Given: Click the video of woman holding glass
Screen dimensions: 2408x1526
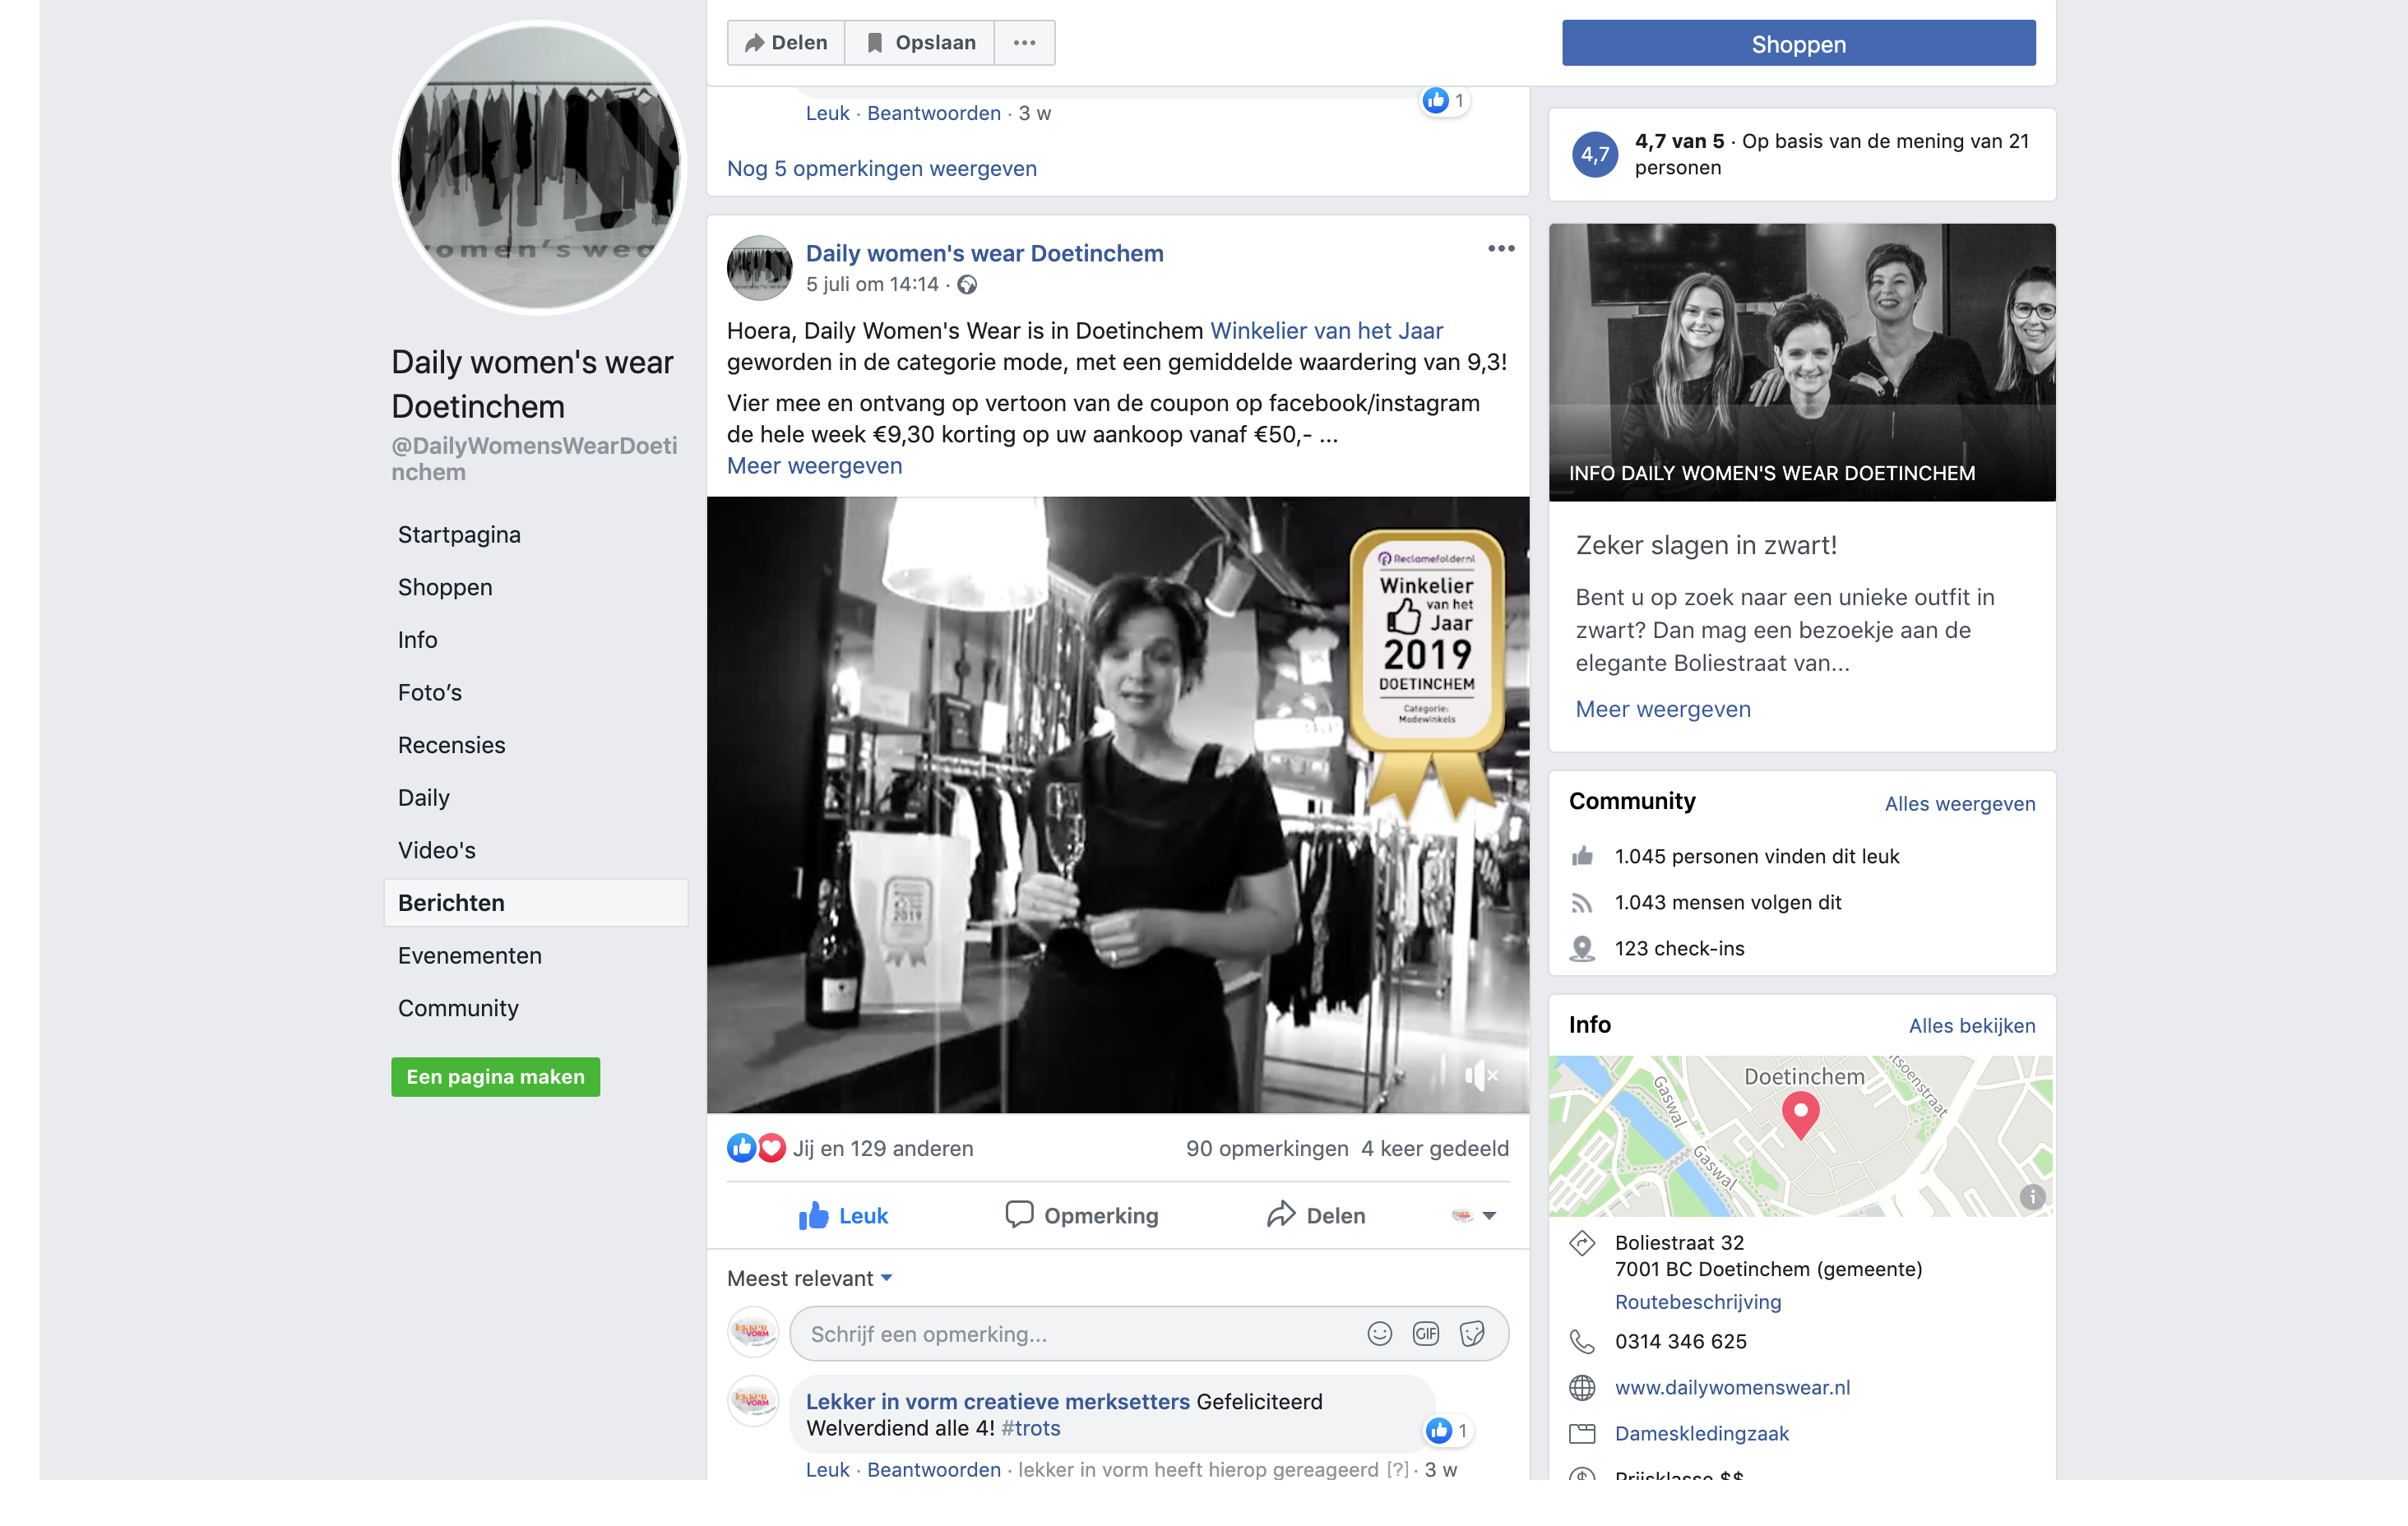Looking at the screenshot, I should 1118,805.
